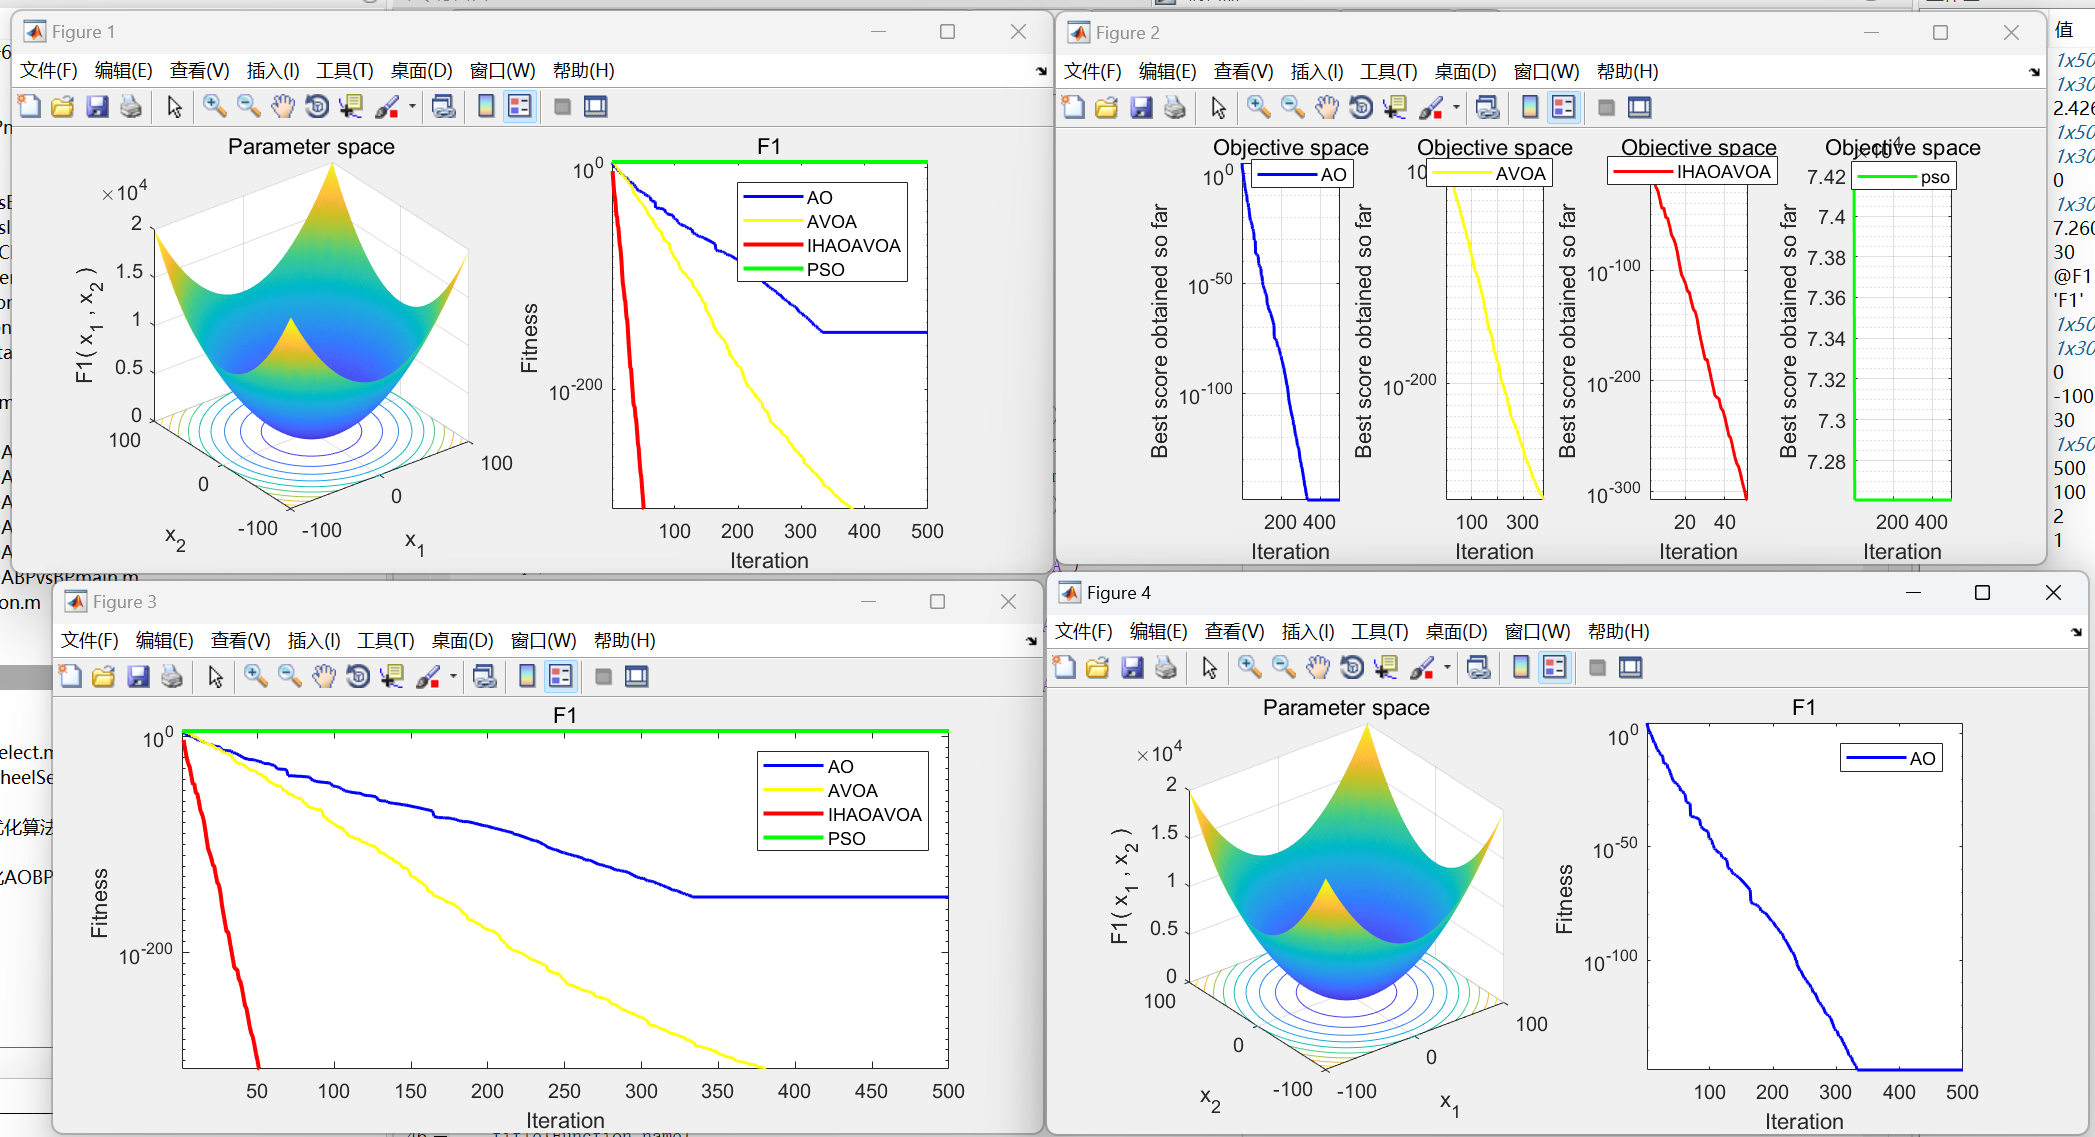Viewport: 2095px width, 1137px height.
Task: Activate Rotate 3D tool in Figure 4
Action: [1352, 667]
